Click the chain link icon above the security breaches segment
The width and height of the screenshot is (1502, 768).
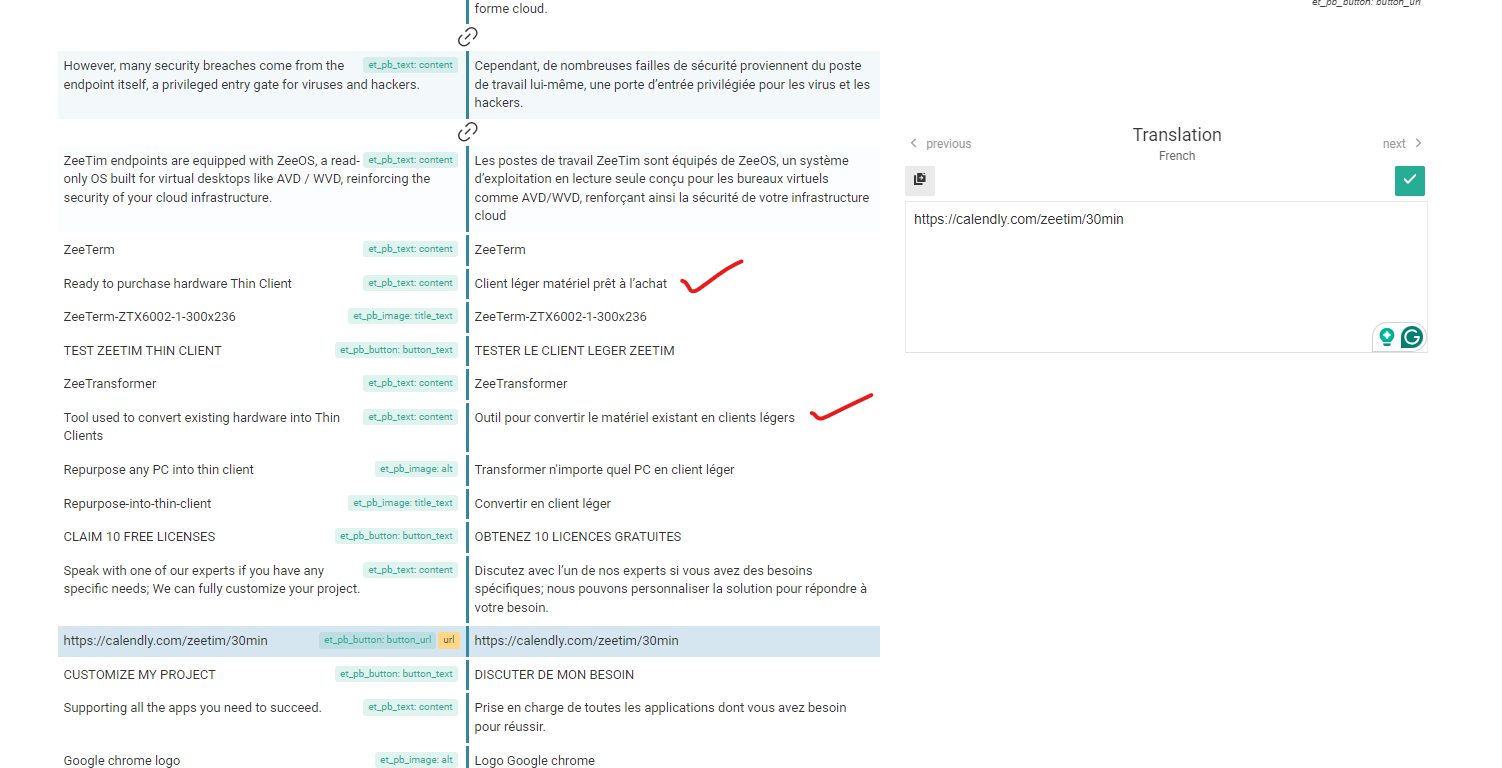467,38
